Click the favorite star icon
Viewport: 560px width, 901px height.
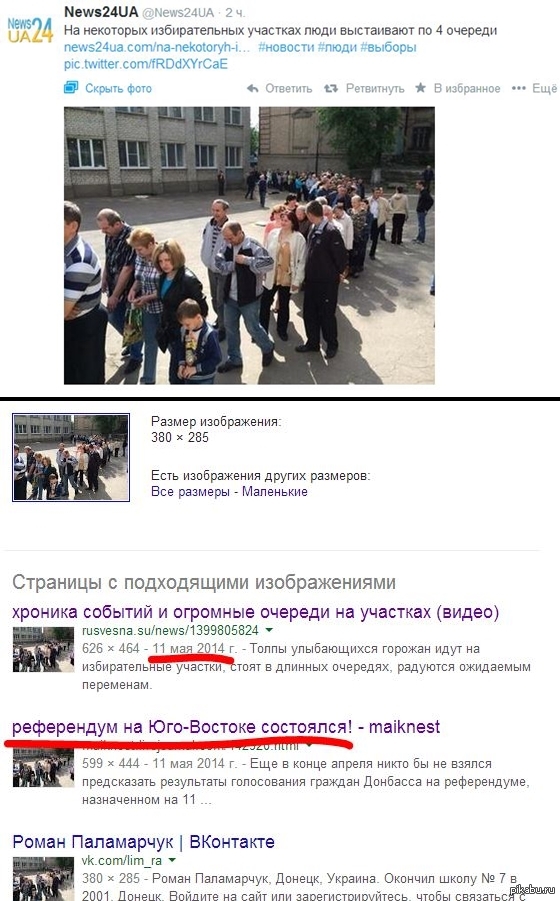[x=420, y=88]
